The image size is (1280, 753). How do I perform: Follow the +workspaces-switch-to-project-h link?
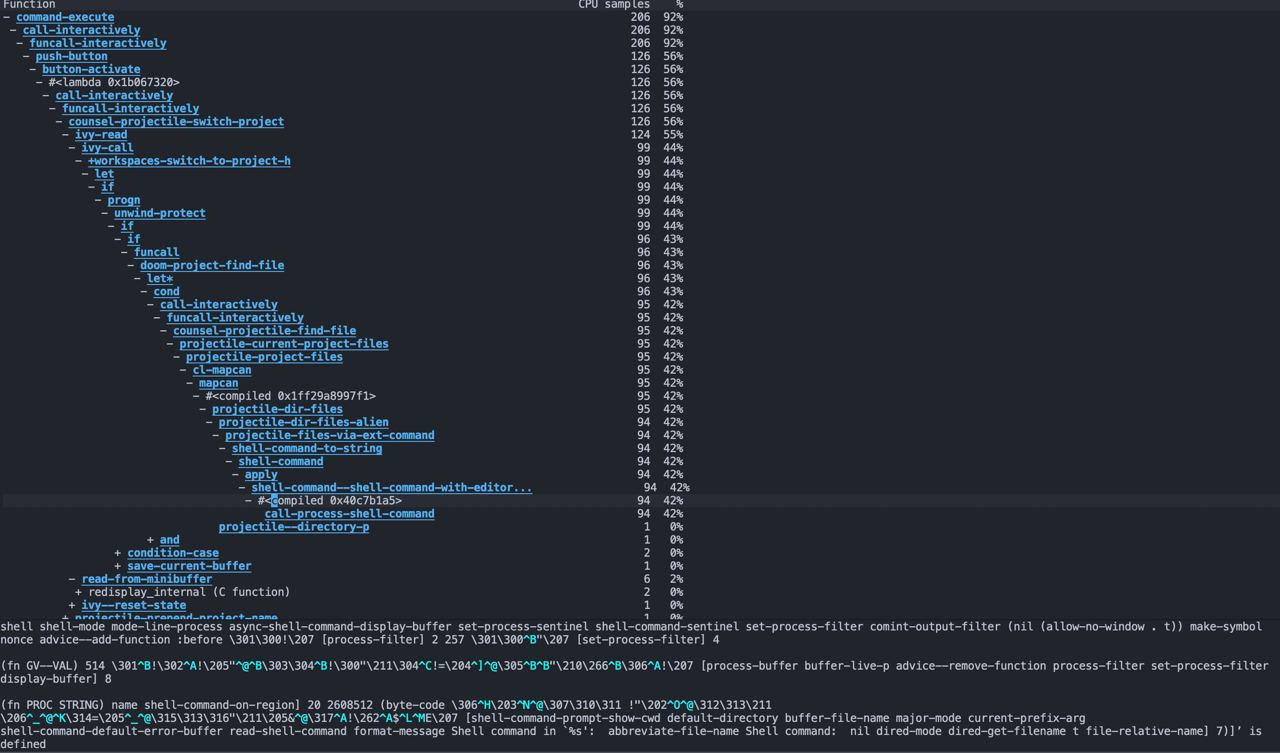click(x=189, y=160)
